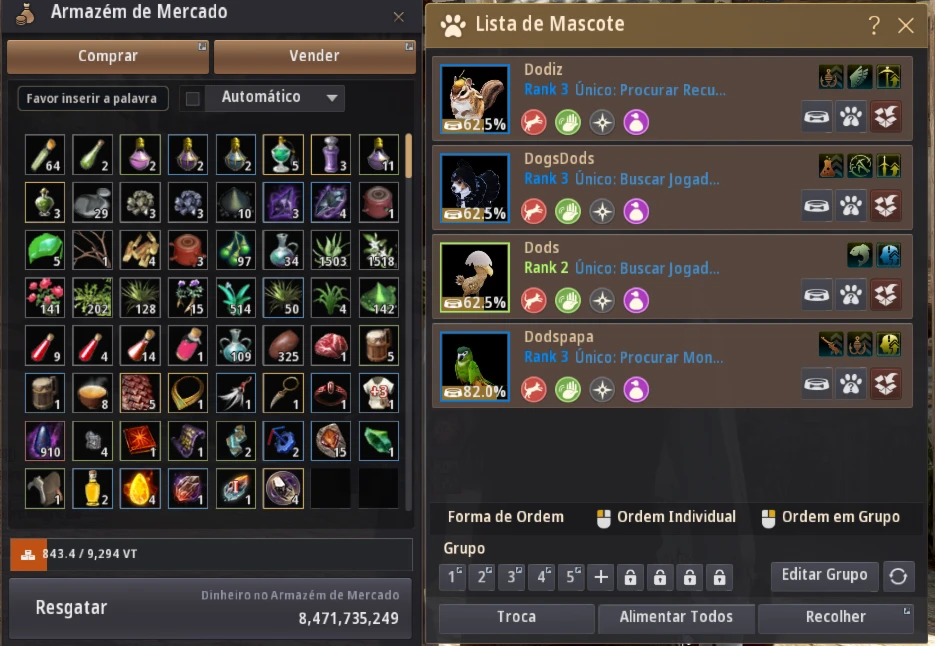Click the feed bowl icon for Dodiz
This screenshot has width=935, height=646.
point(816,117)
